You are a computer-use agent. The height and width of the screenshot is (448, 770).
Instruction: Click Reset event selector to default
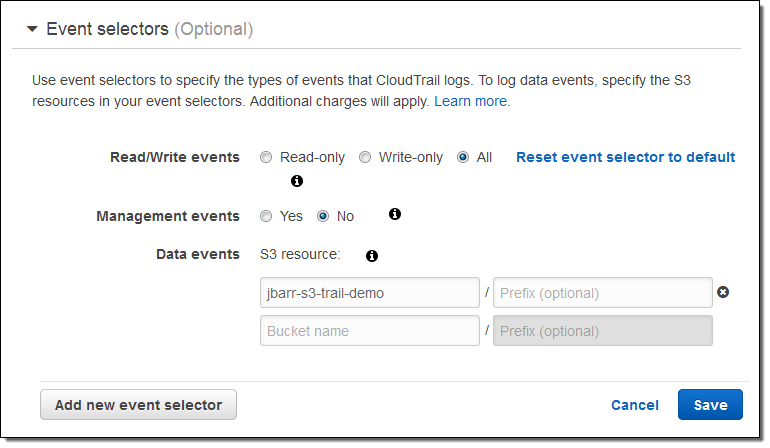625,157
